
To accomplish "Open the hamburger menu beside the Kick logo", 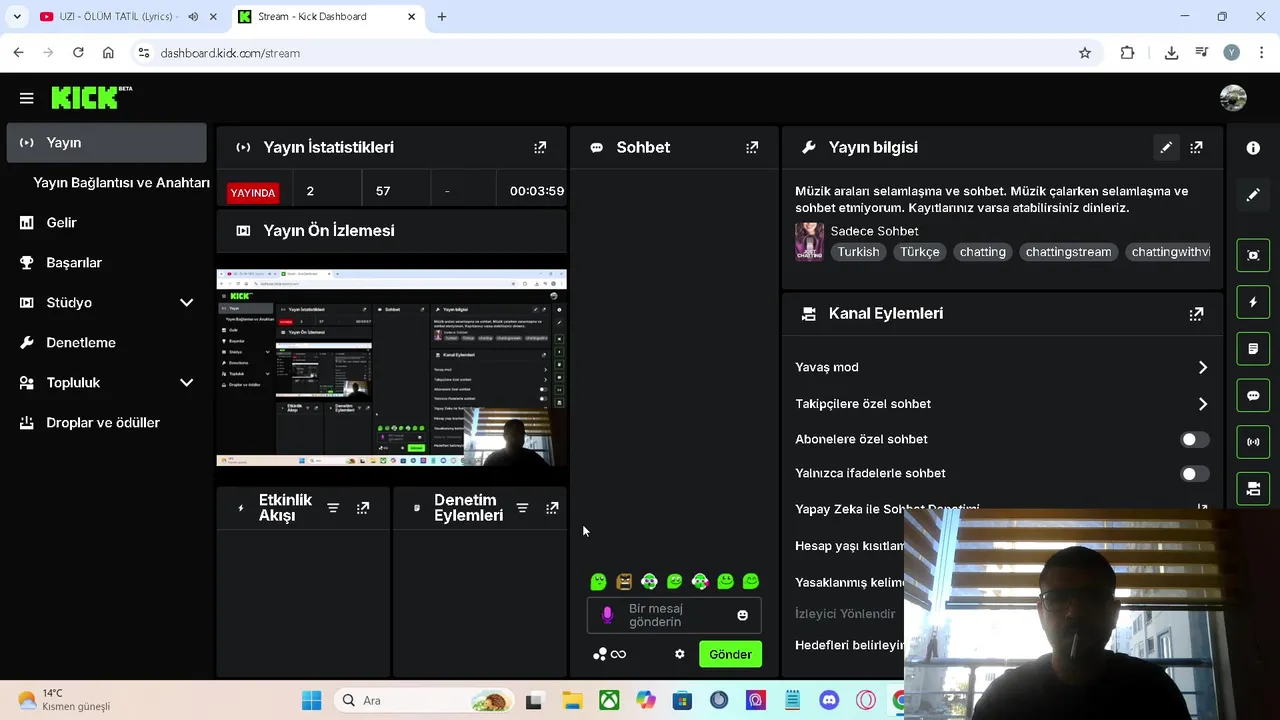I will point(26,98).
